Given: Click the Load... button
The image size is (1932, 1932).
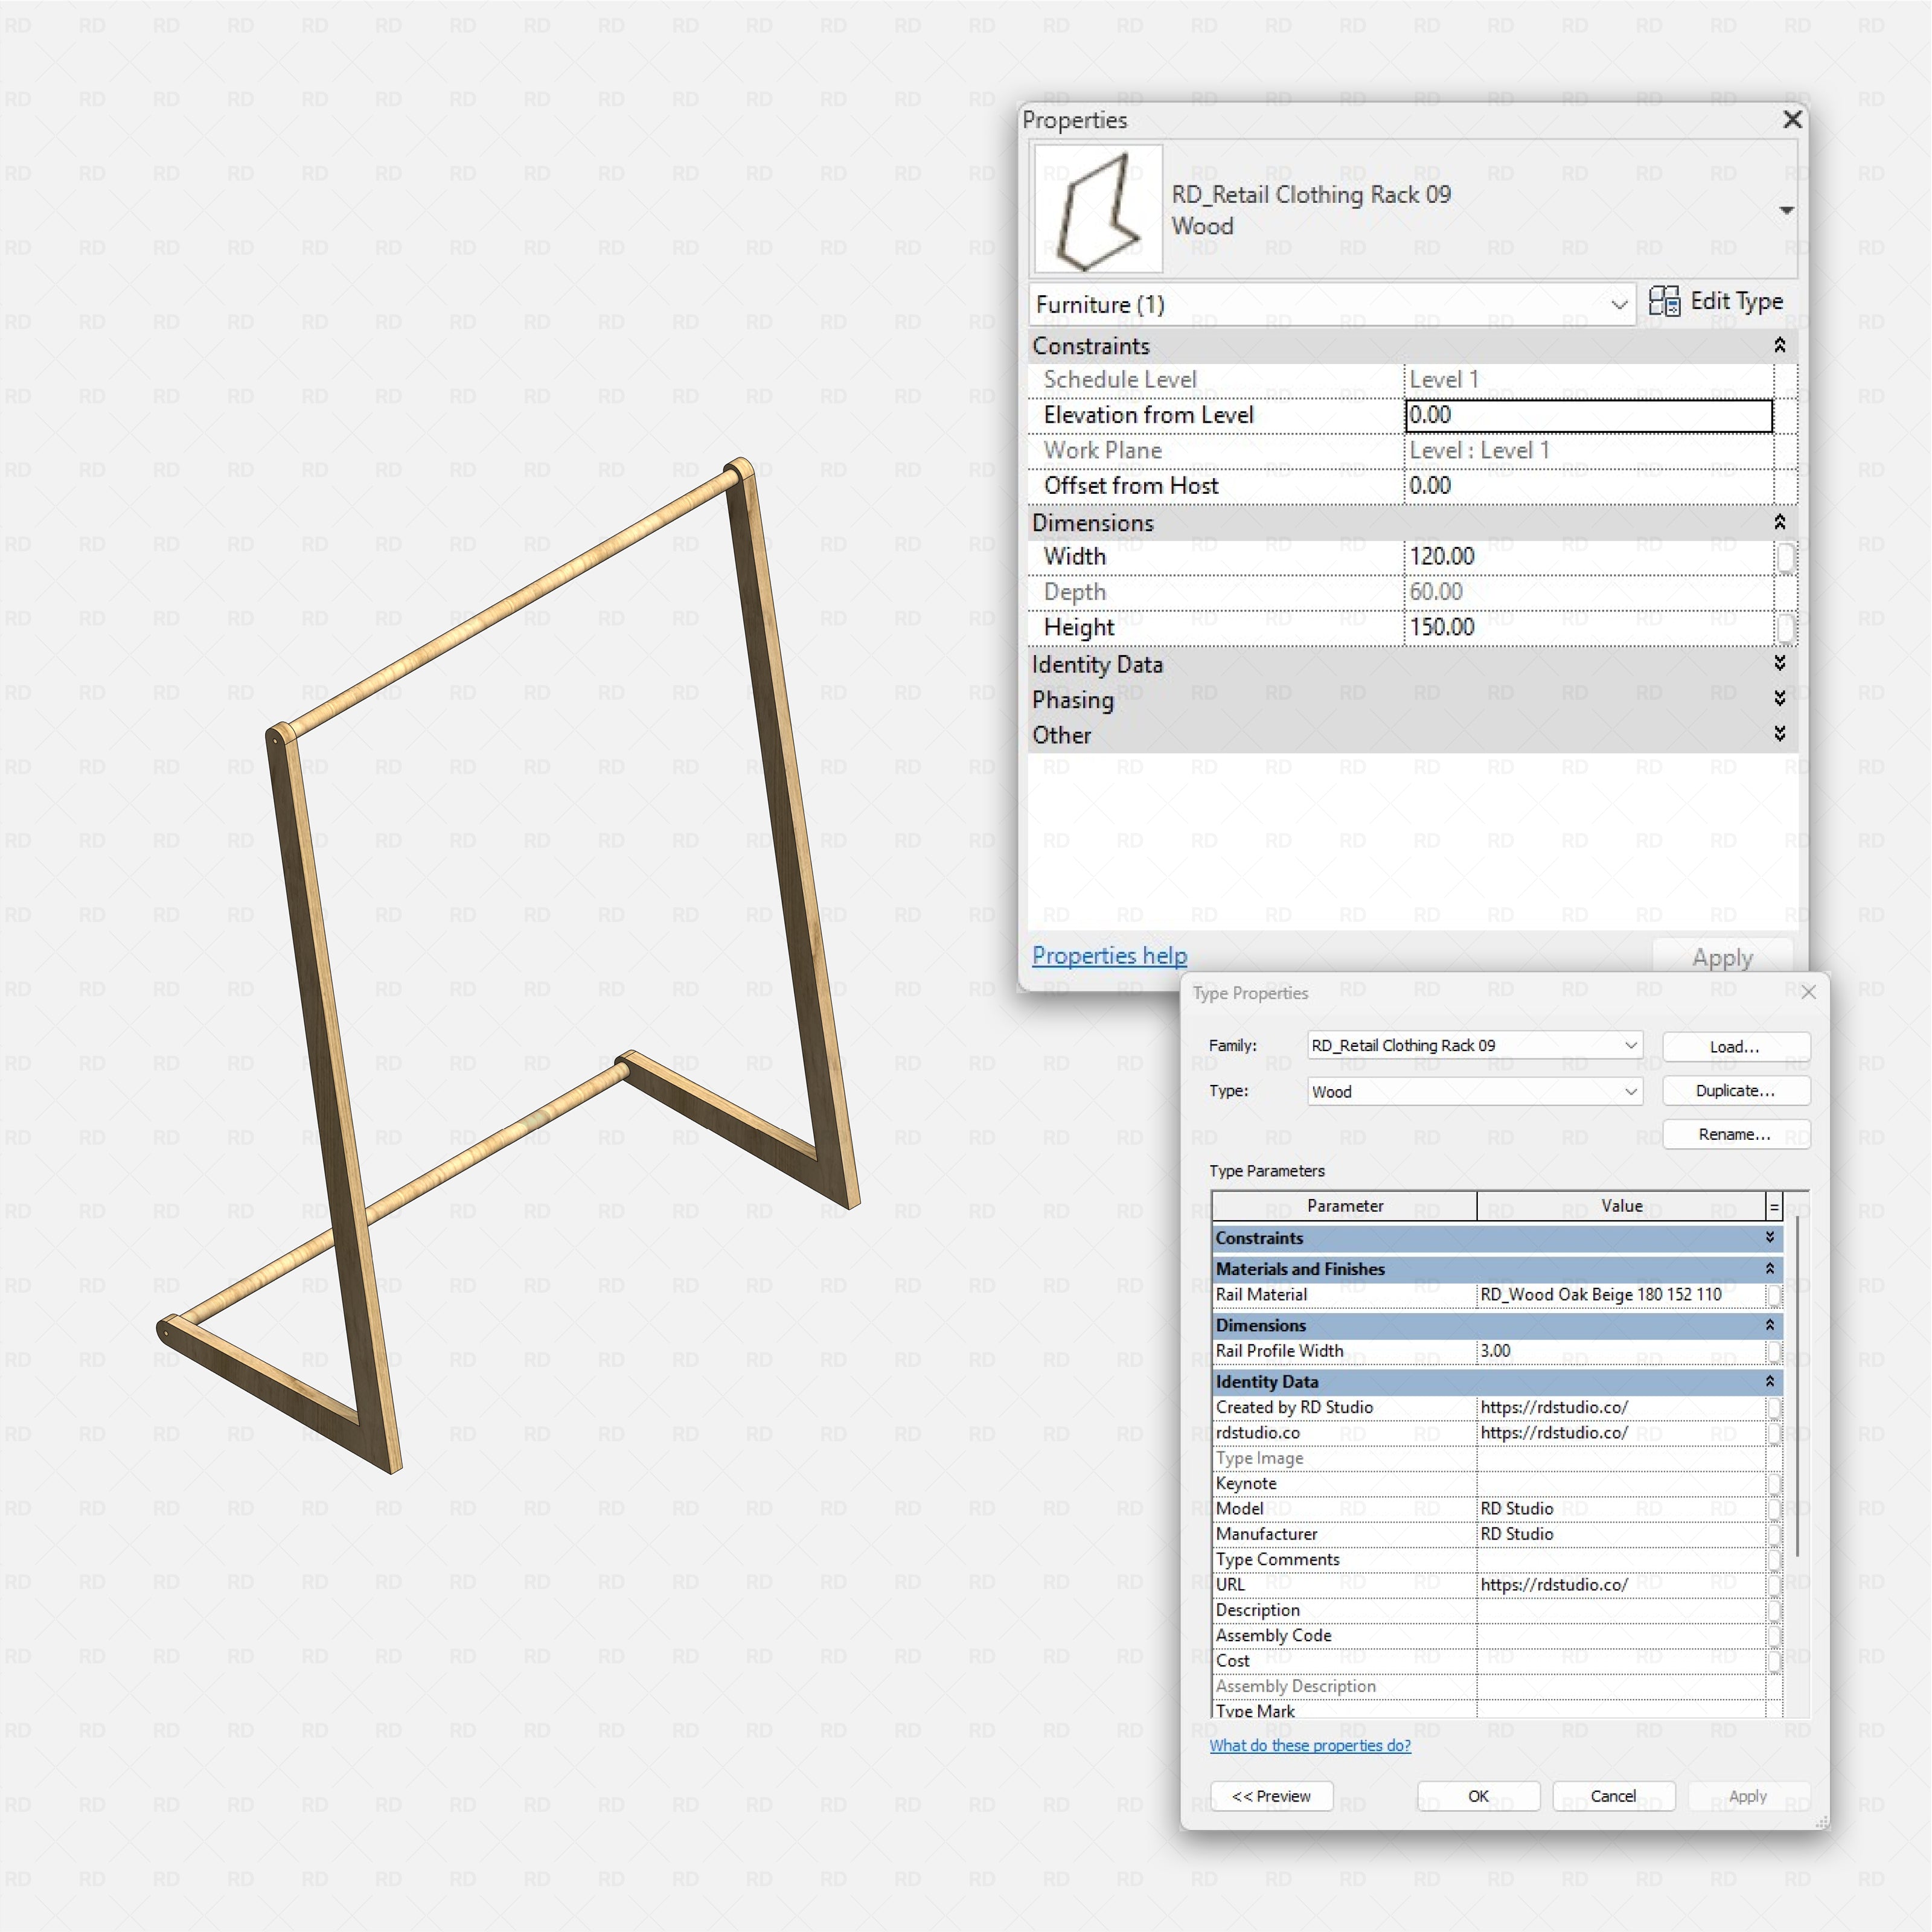Looking at the screenshot, I should [1736, 1047].
